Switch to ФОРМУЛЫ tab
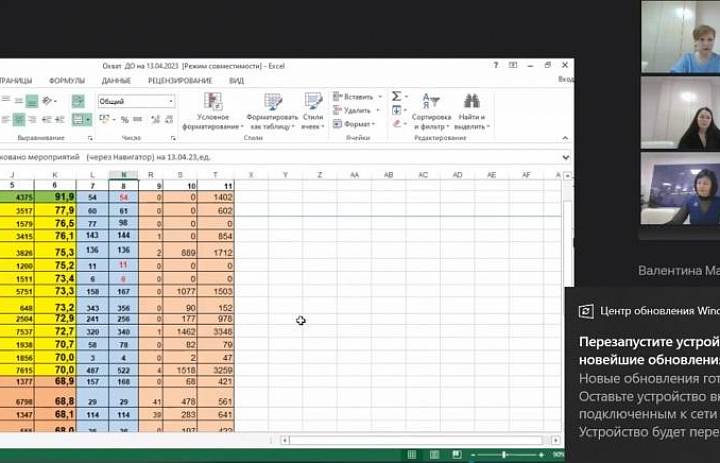 point(67,80)
